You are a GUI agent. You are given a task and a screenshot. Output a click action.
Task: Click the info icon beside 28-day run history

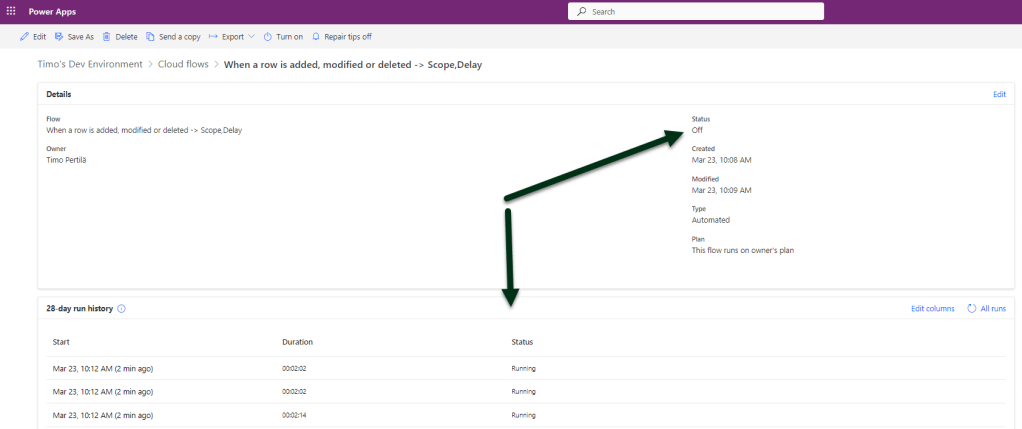(122, 309)
